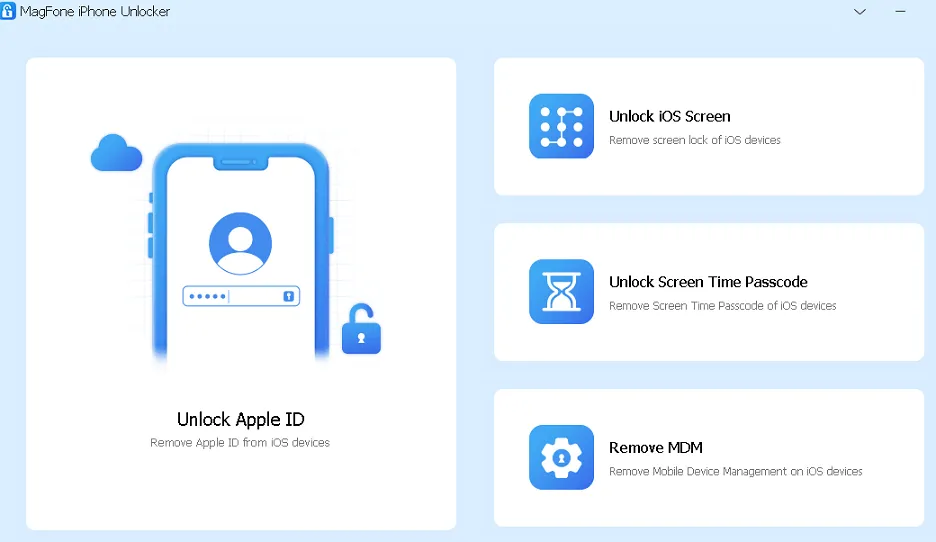
Task: Open the title bar chevron dropdown menu
Action: pyautogui.click(x=859, y=12)
